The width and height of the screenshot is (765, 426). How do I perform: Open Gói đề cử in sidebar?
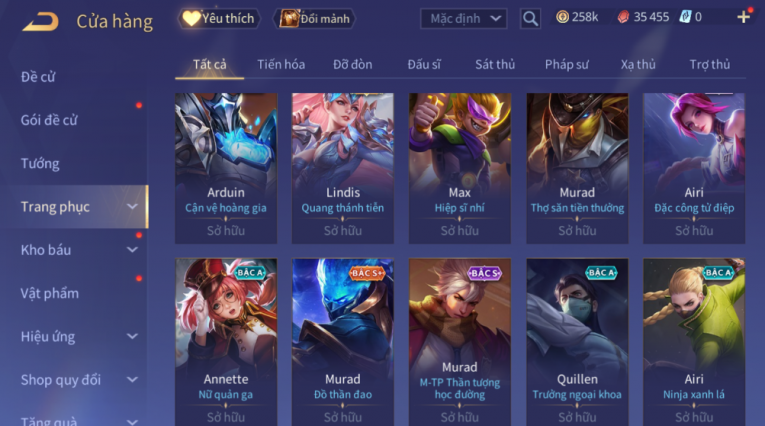[x=49, y=120]
